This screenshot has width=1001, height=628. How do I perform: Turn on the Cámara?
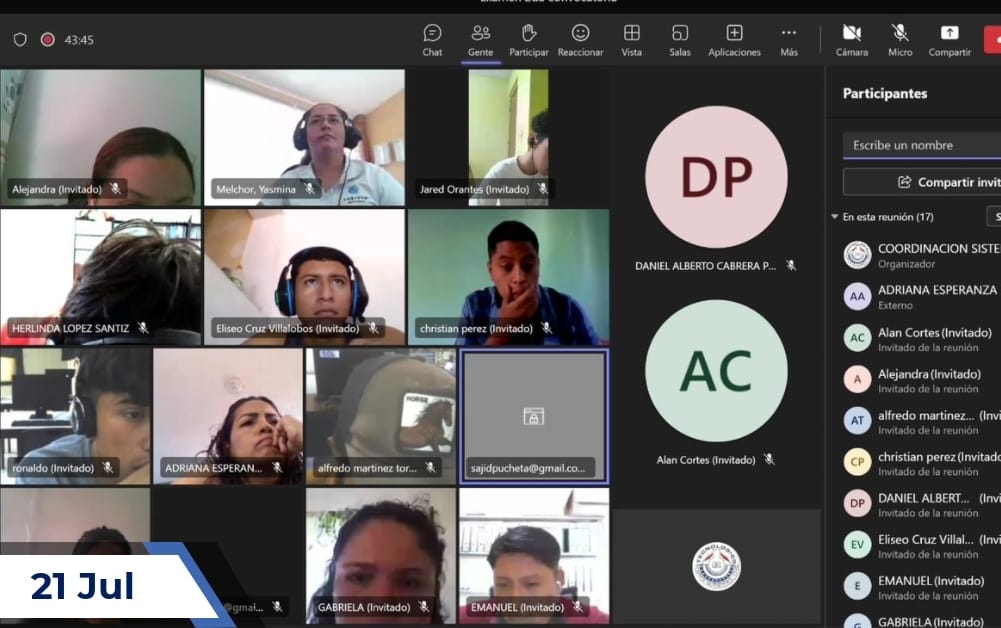(852, 40)
